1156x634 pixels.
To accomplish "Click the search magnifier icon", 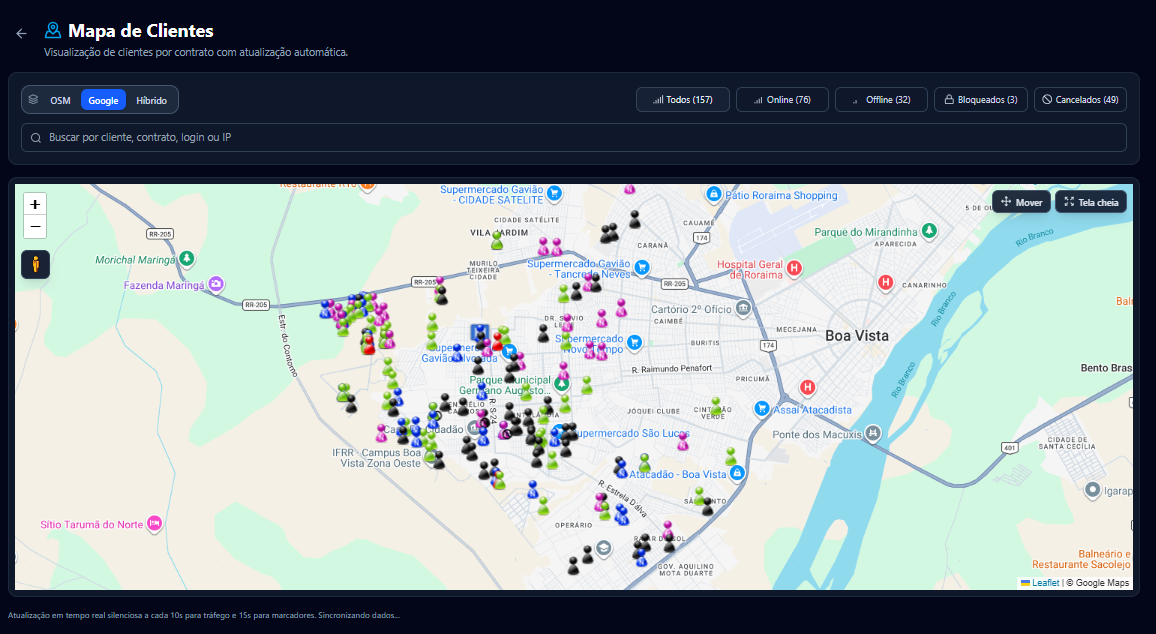I will [x=35, y=138].
